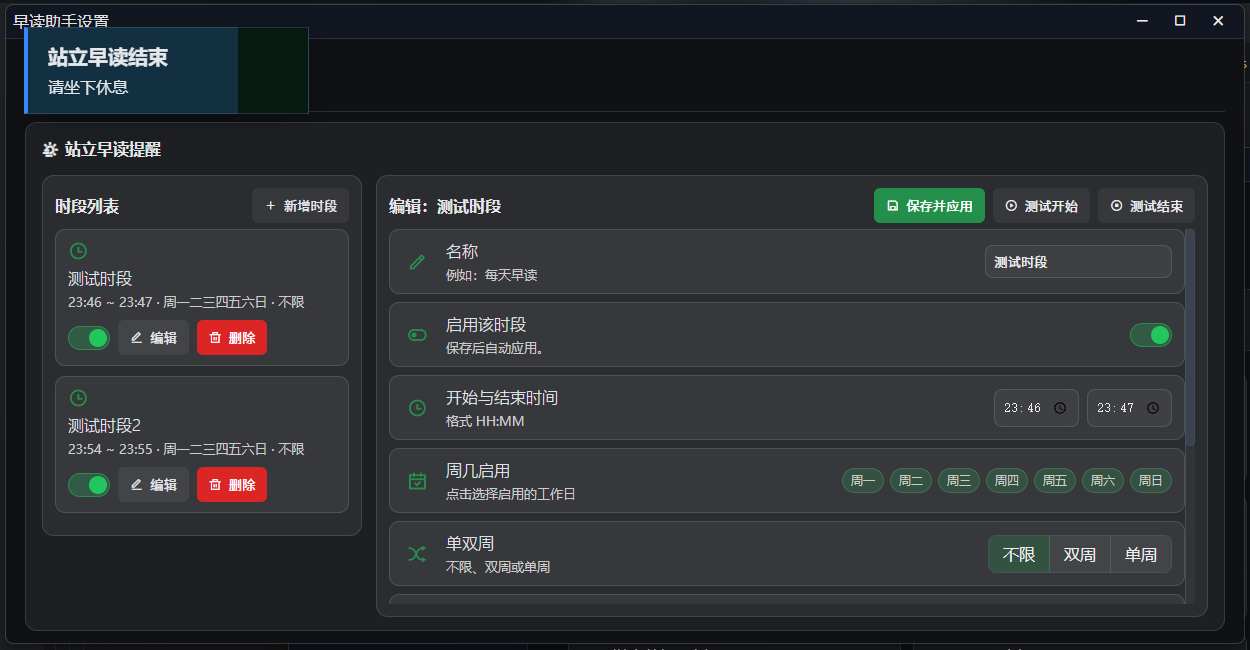Turn off the 测试时段2 list toggle
The height and width of the screenshot is (650, 1250).
(89, 485)
